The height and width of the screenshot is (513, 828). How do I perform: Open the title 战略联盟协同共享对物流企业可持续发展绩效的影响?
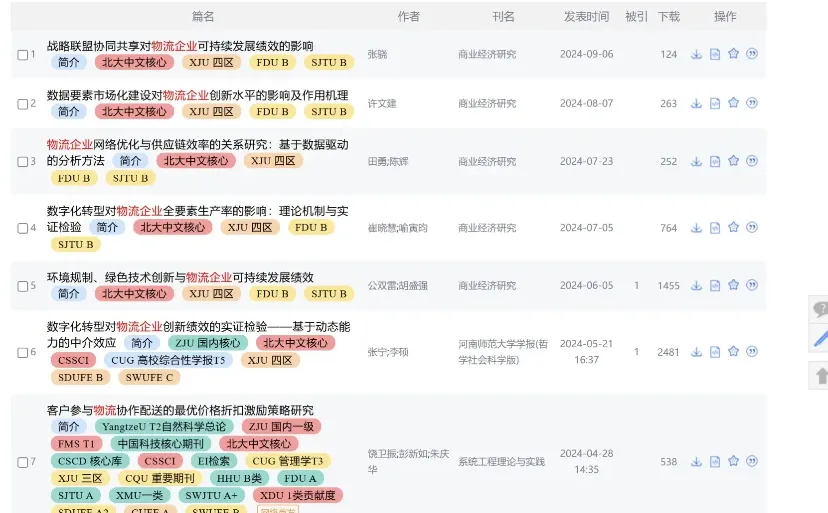point(180,46)
